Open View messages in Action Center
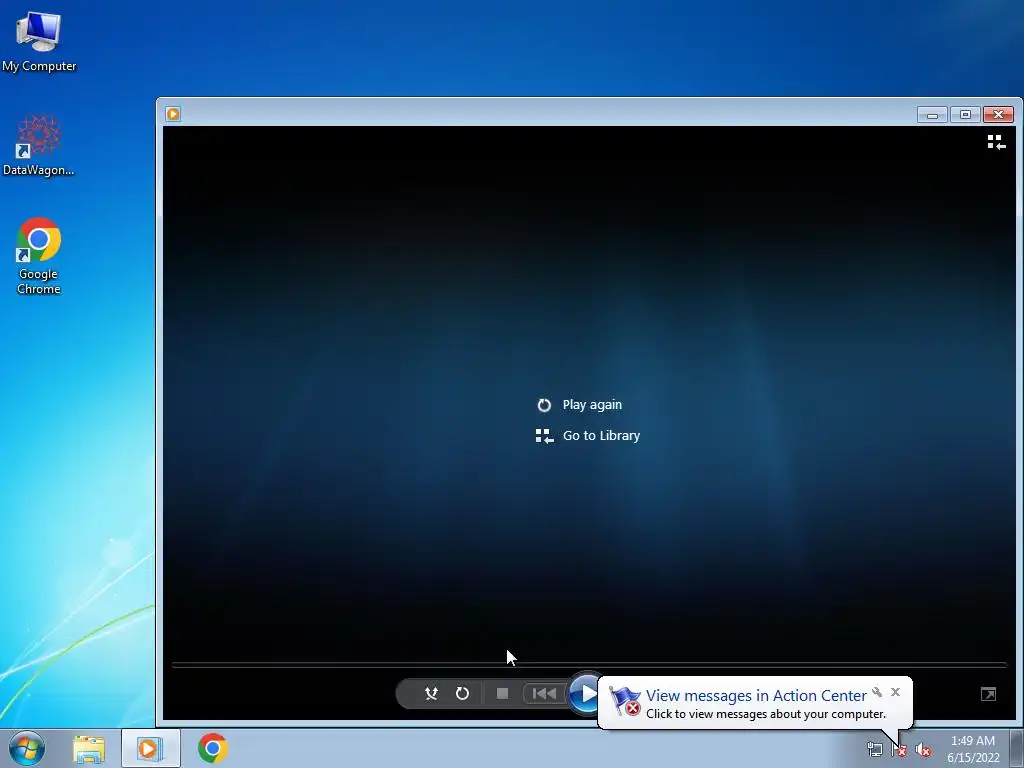The image size is (1024, 768). pos(756,696)
